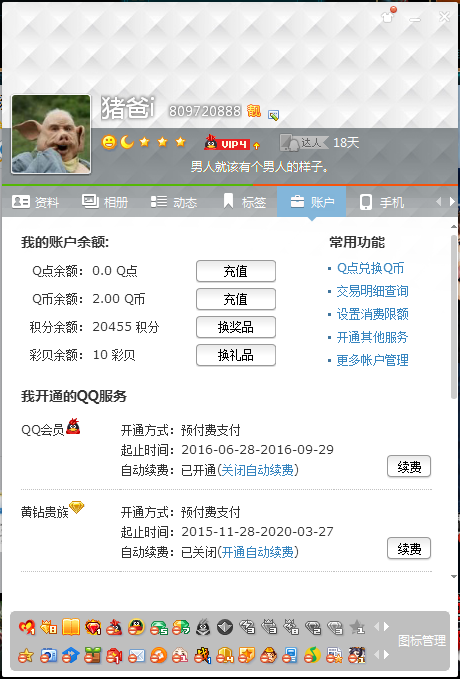Click the grey star icon
The image size is (460, 679).
357,627
